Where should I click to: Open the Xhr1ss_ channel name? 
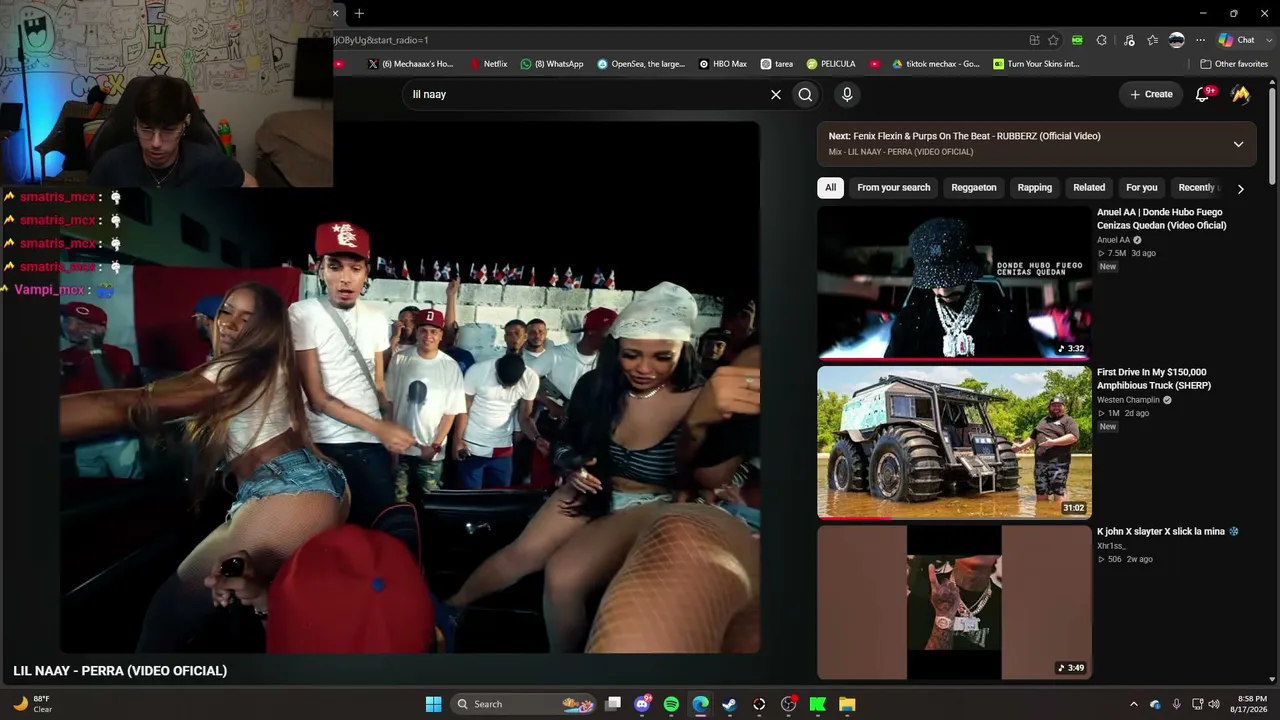click(1111, 546)
